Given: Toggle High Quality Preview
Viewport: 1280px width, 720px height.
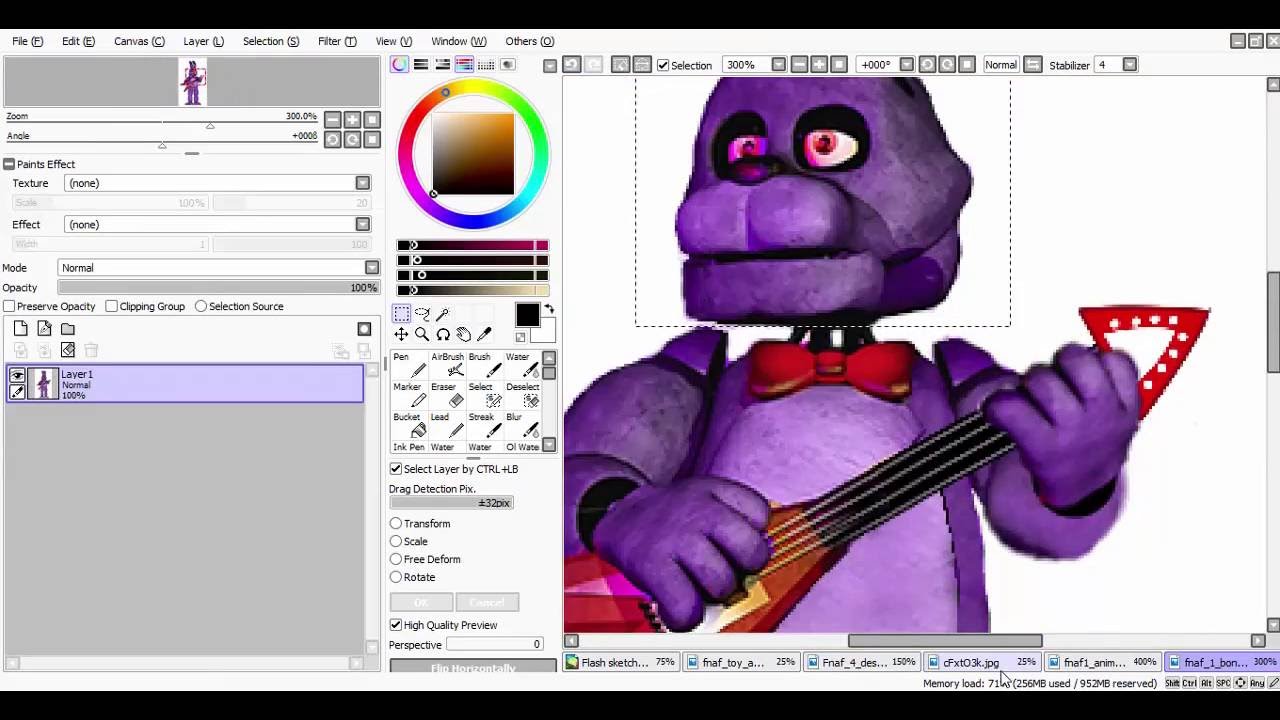Looking at the screenshot, I should coord(396,625).
